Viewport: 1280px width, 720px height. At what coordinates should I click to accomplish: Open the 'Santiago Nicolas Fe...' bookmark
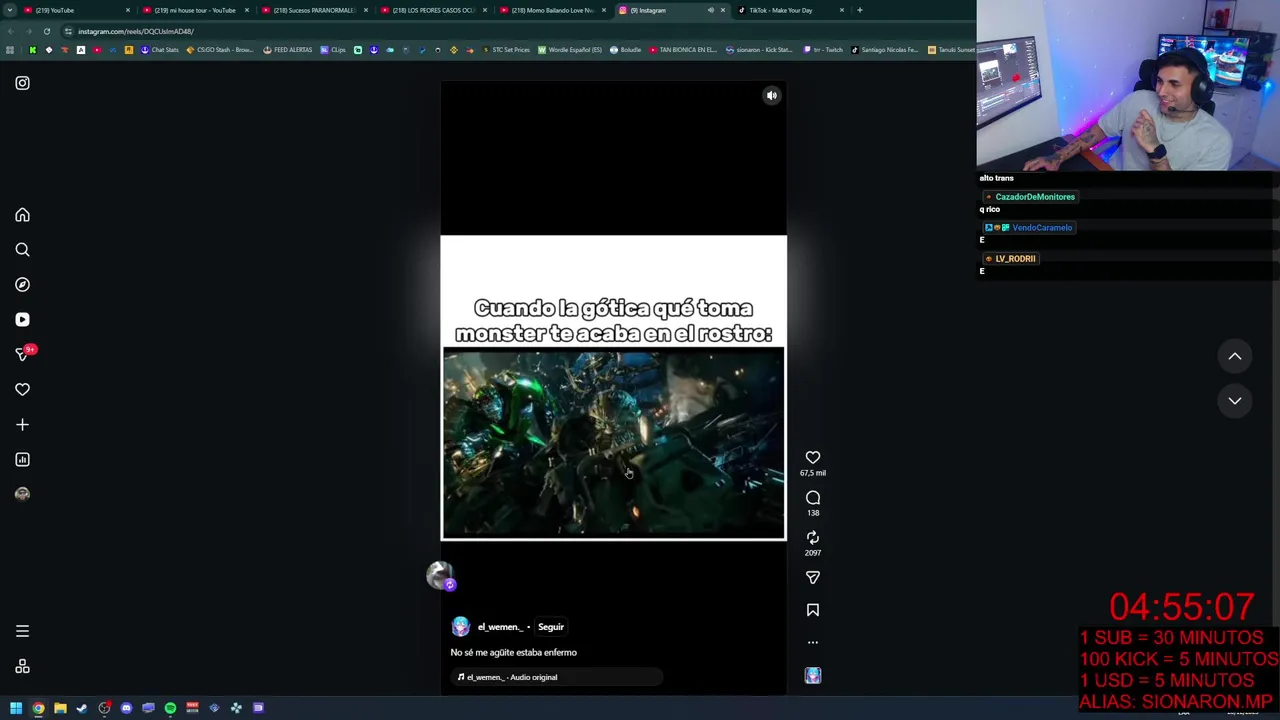[x=884, y=50]
